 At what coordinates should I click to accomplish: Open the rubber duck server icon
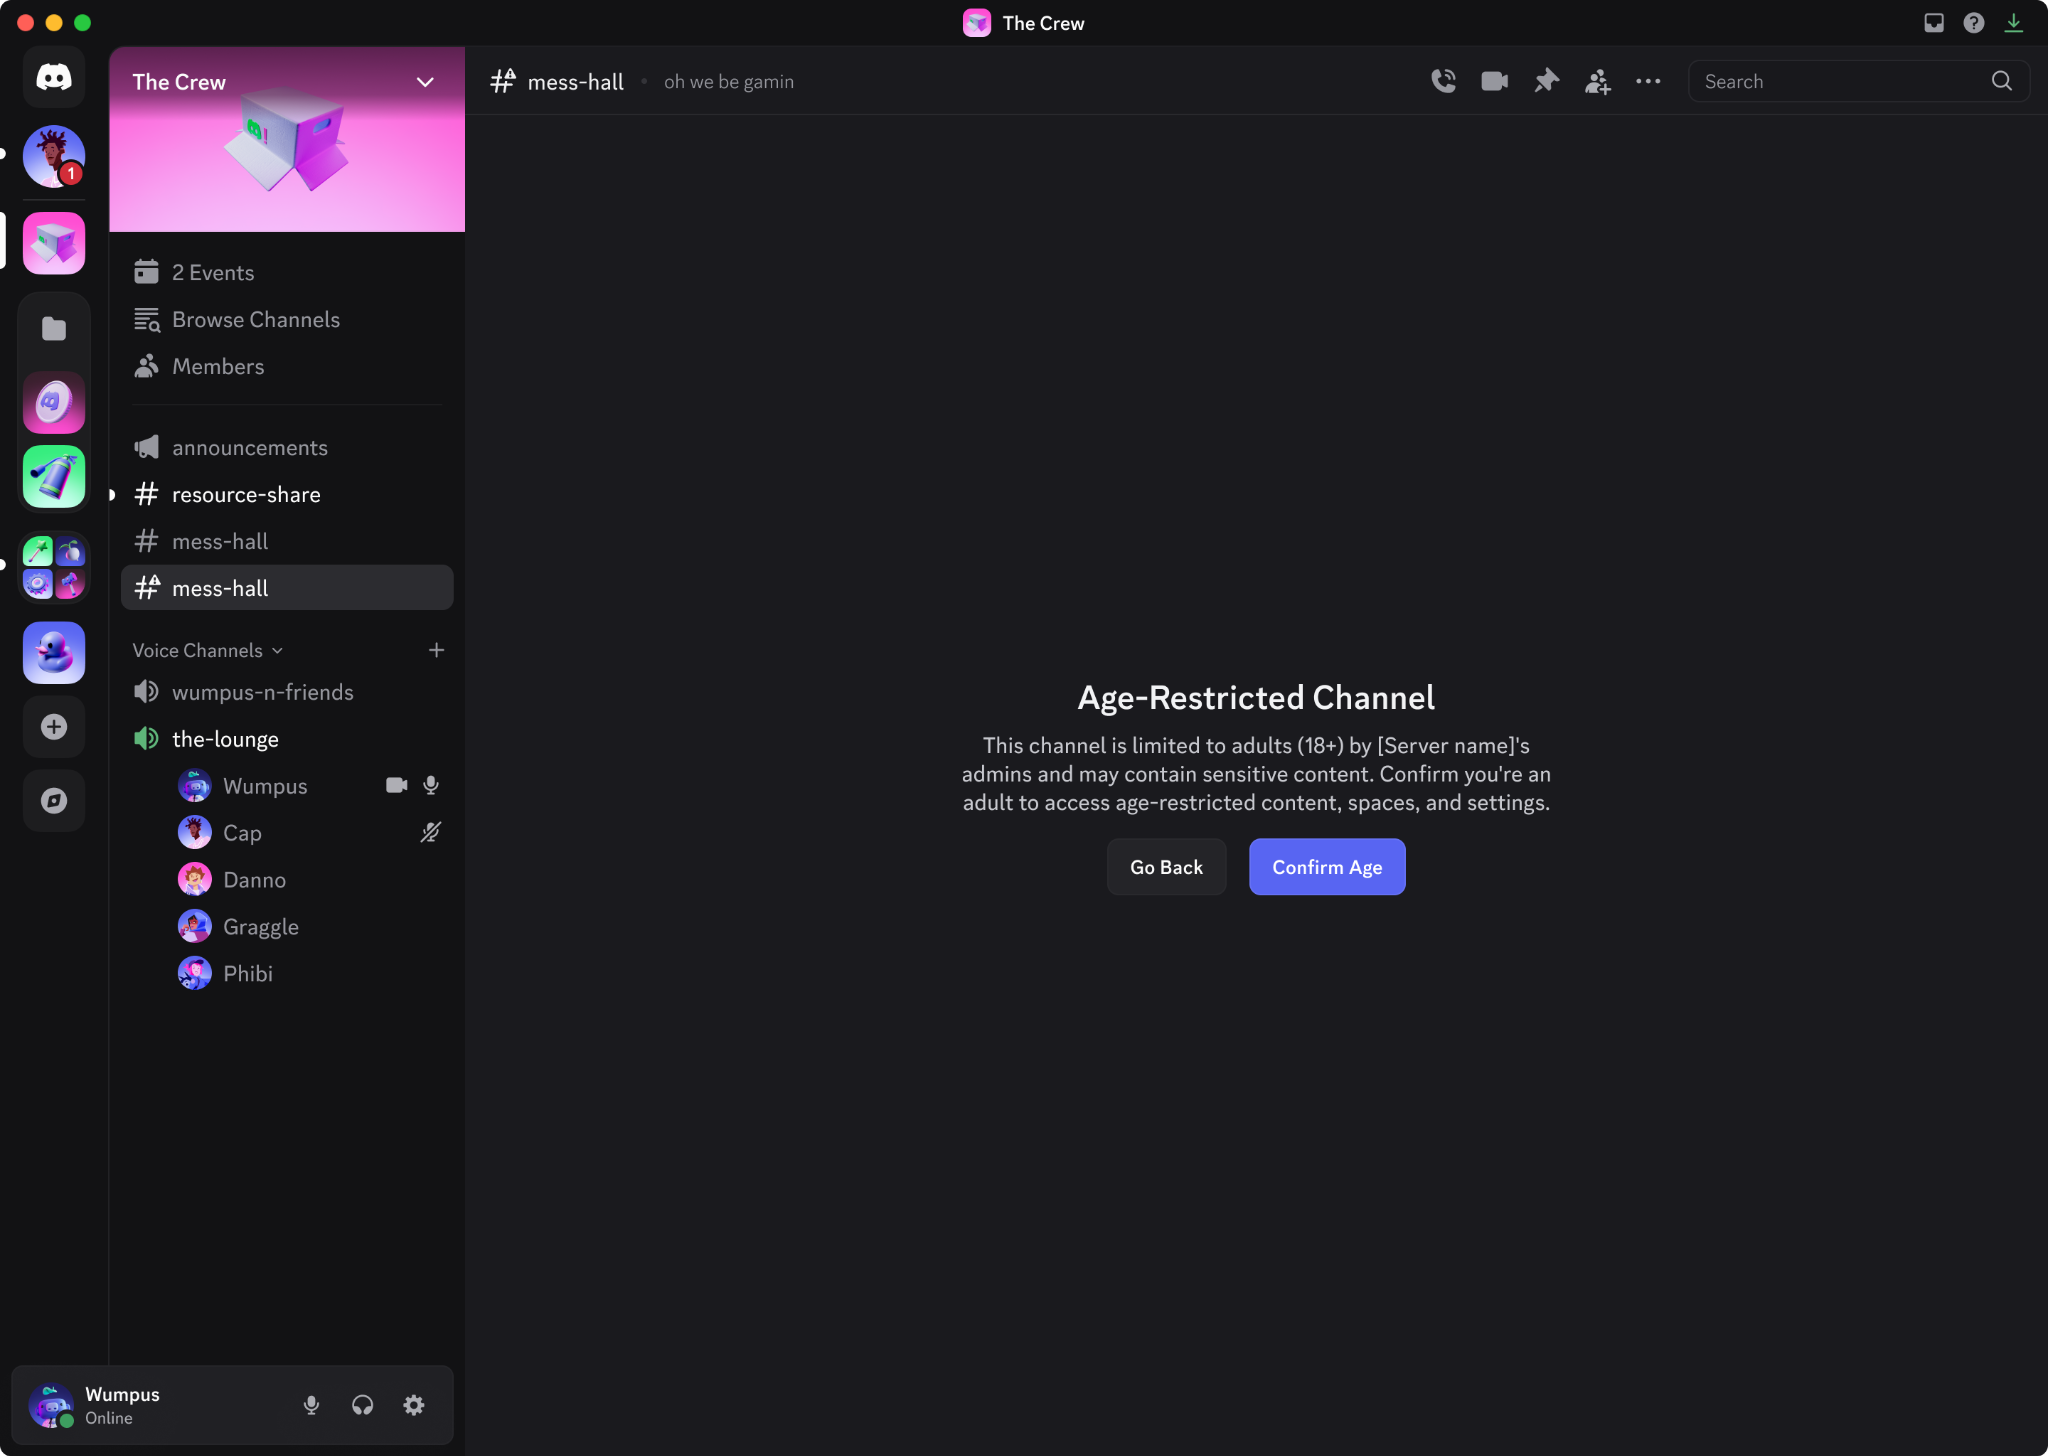[54, 653]
